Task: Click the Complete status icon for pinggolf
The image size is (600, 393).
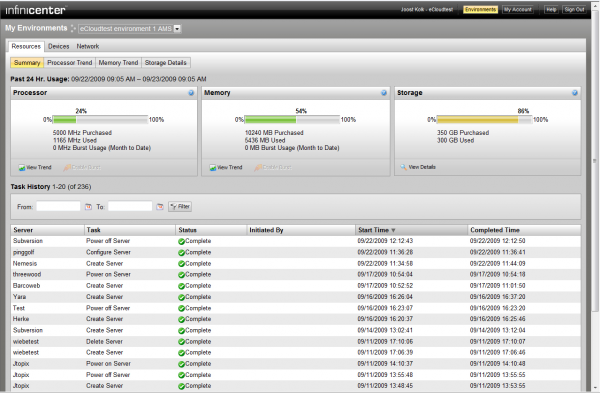Action: click(181, 253)
